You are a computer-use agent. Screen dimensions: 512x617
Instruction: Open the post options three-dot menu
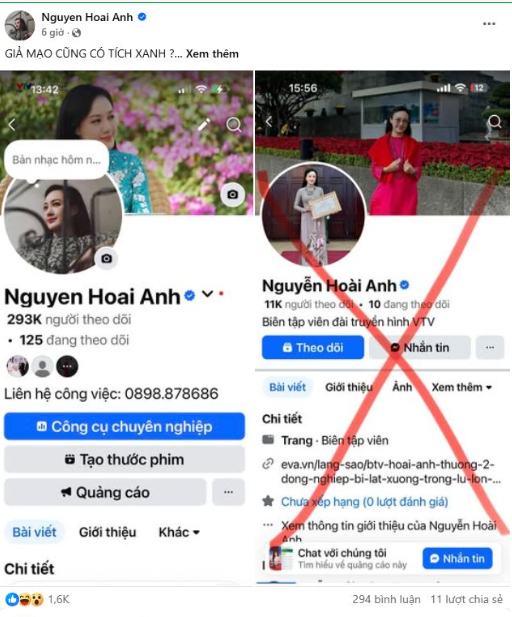pos(489,24)
